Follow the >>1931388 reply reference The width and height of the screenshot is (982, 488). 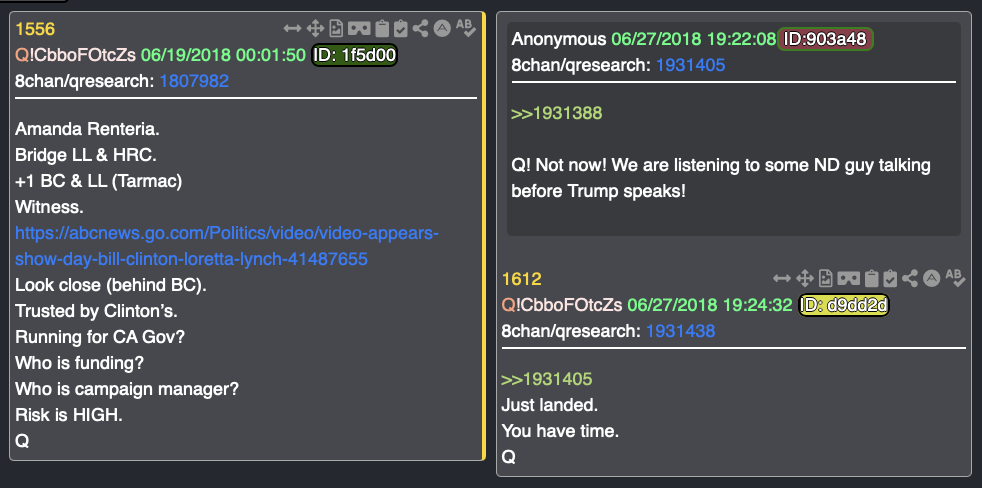pyautogui.click(x=557, y=113)
